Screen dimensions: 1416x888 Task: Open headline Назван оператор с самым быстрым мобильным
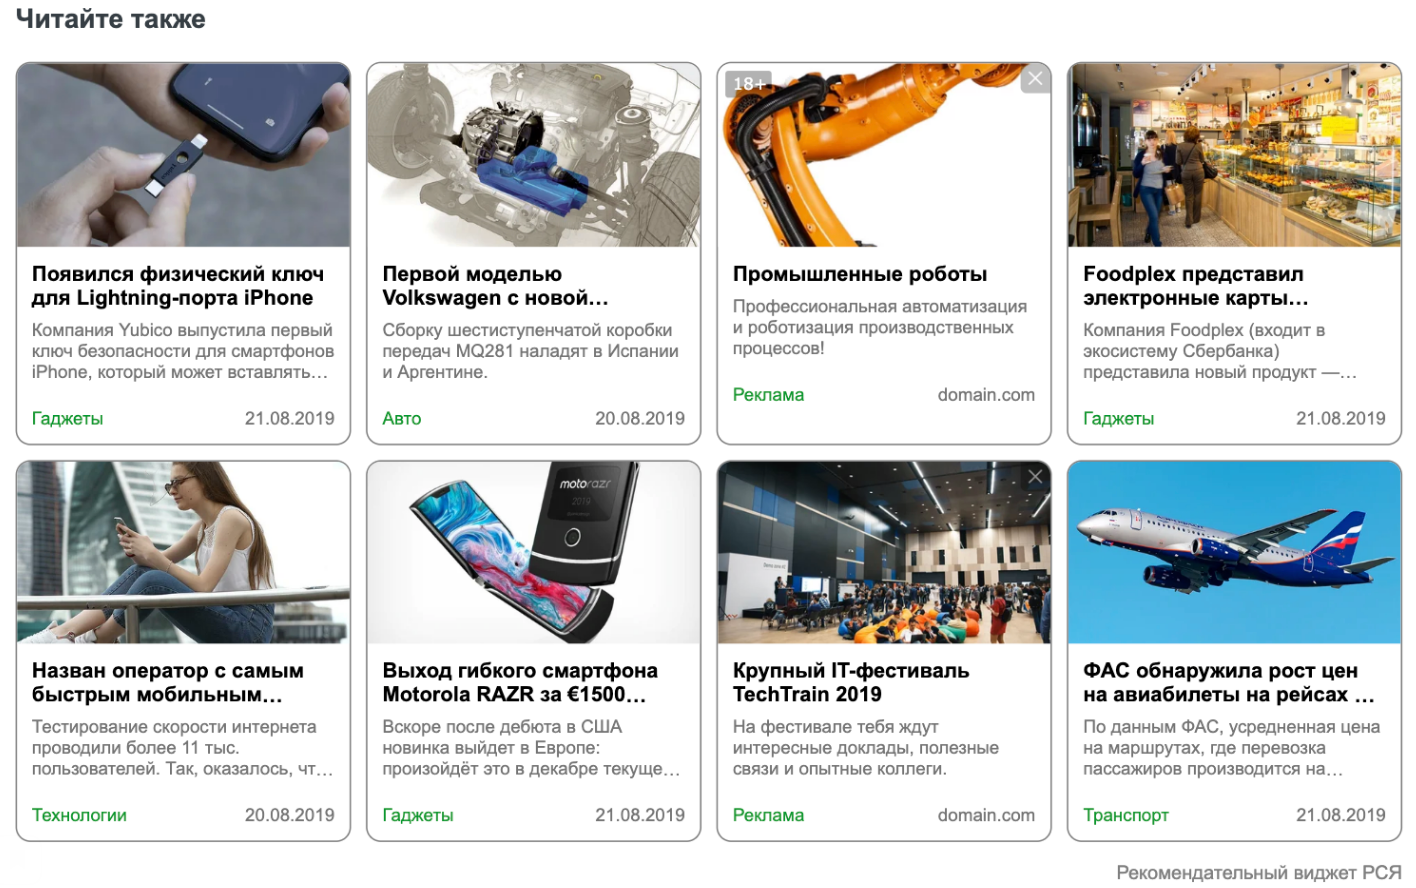click(167, 683)
